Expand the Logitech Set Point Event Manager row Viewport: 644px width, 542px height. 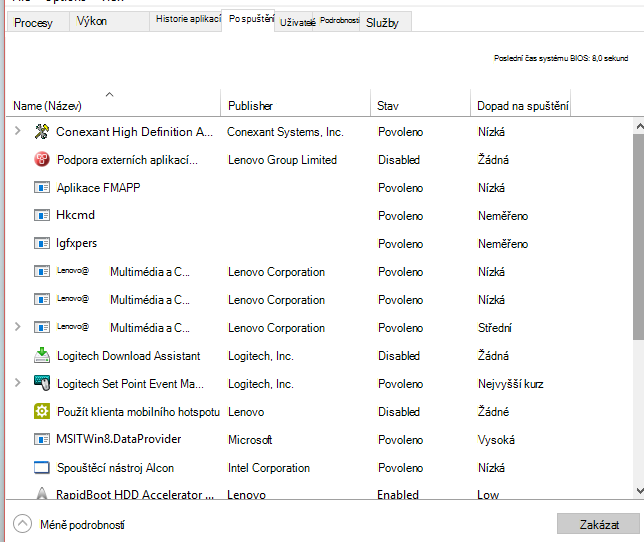pos(17,383)
